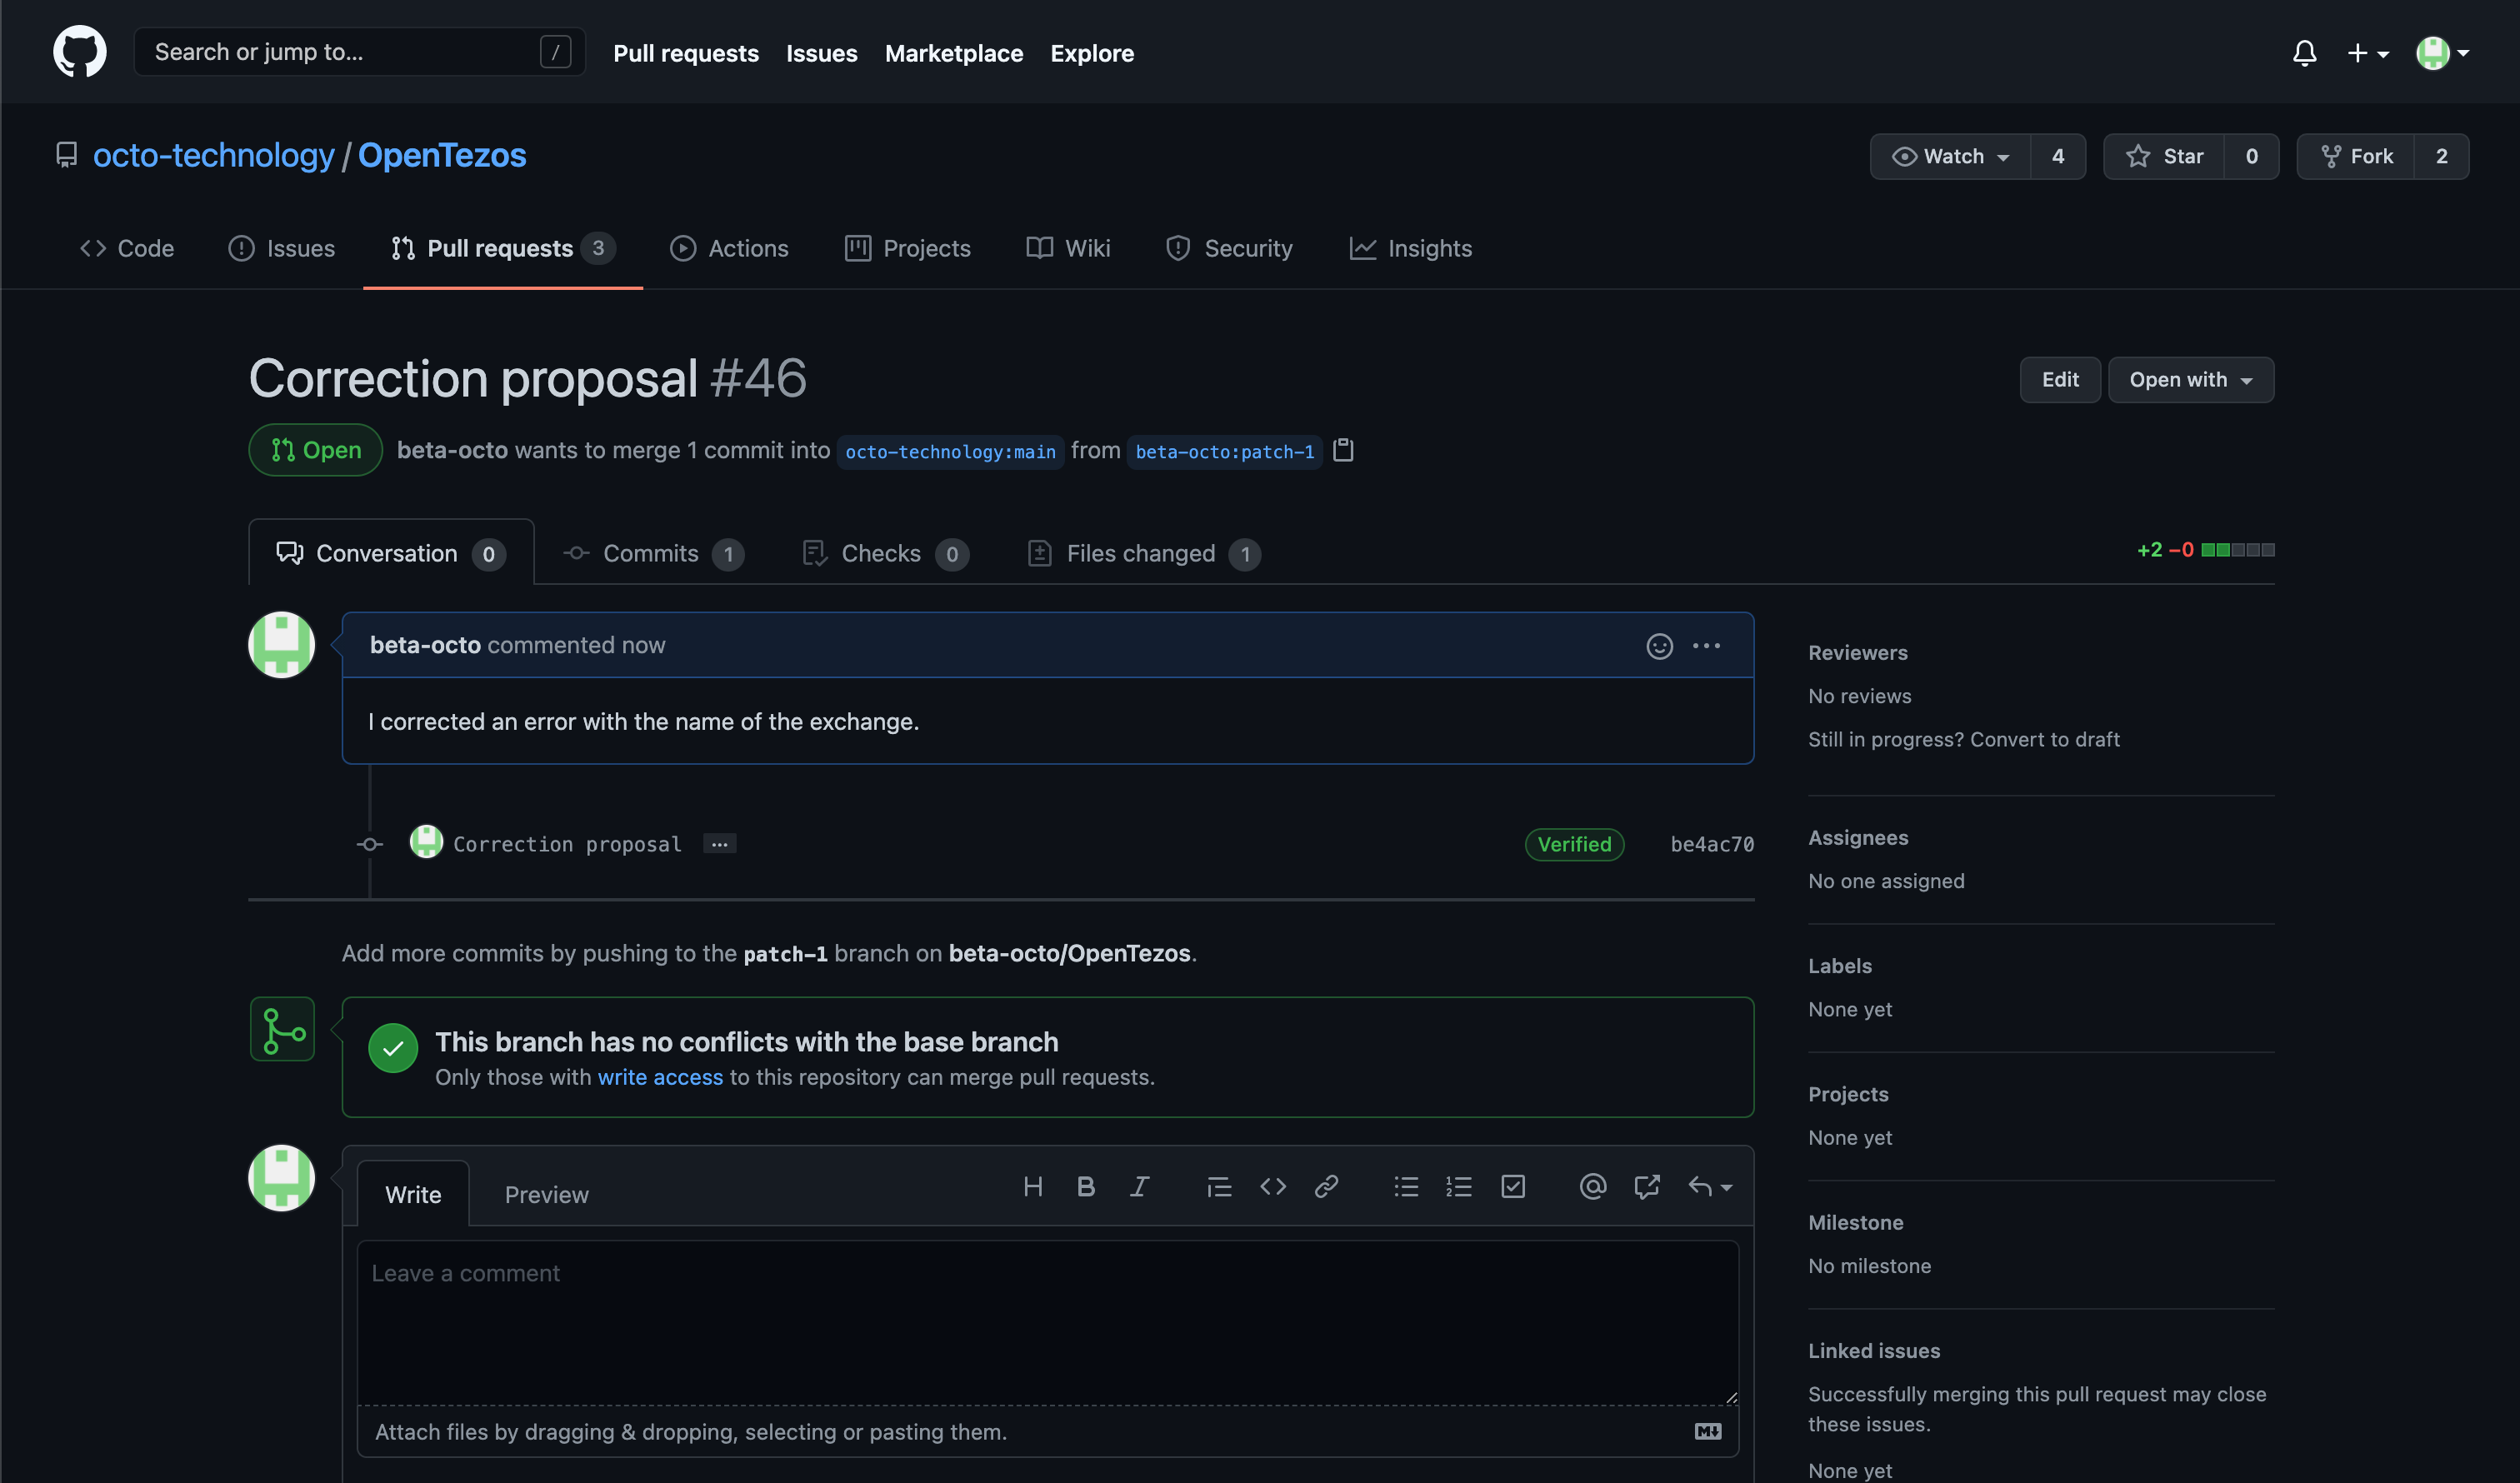Follow the write access link
Viewport: 2520px width, 1483px height.
660,1078
